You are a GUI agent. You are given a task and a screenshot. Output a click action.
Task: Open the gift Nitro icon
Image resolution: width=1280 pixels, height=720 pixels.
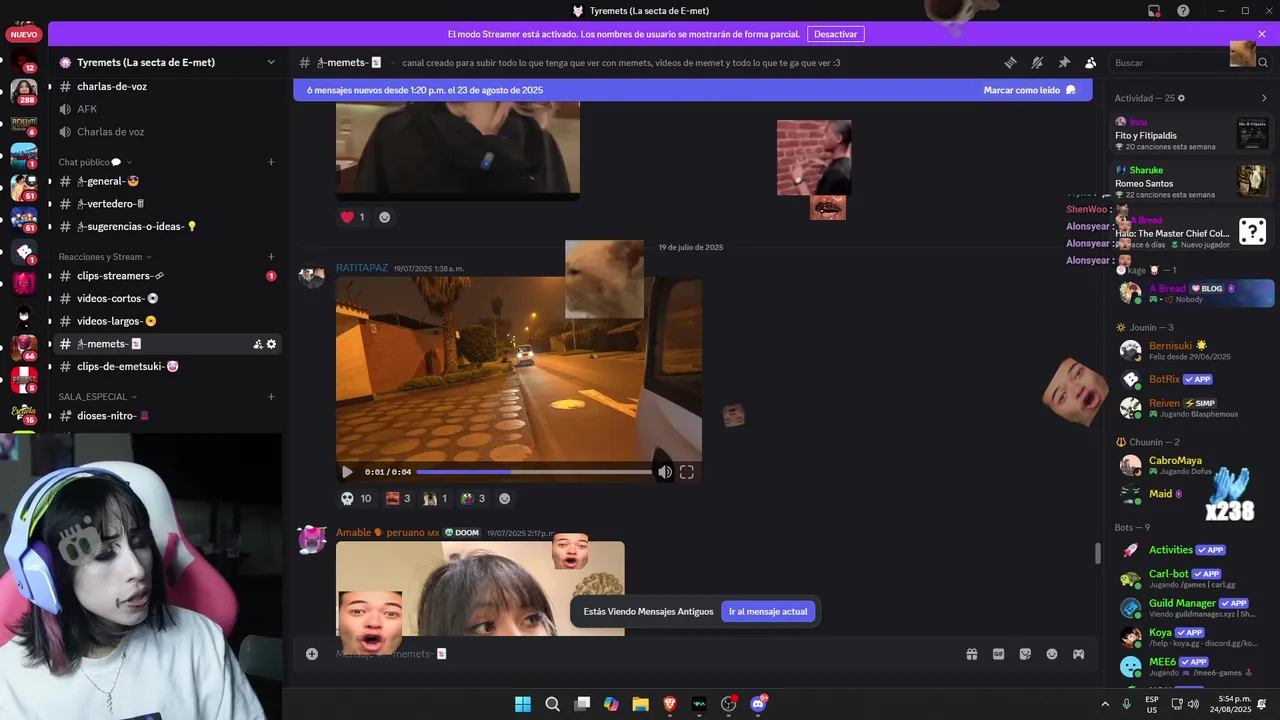pyautogui.click(x=971, y=654)
